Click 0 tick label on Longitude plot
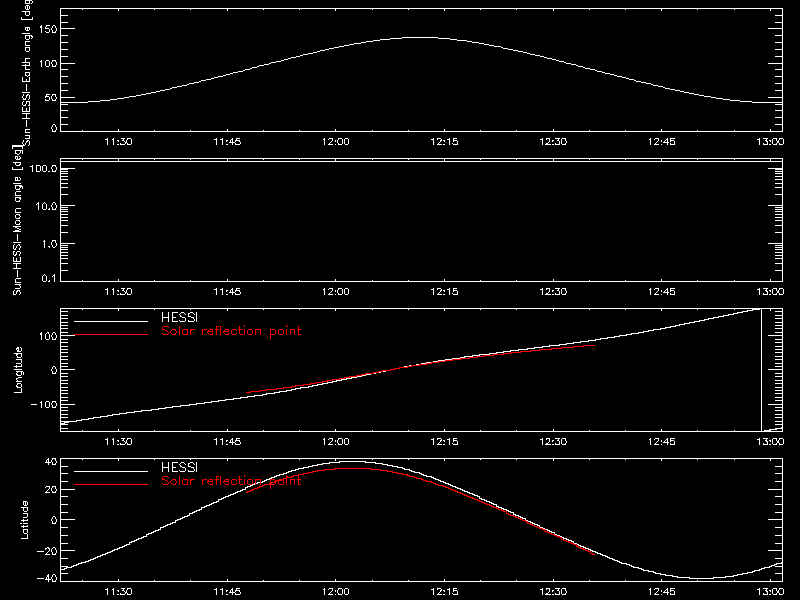 [55, 370]
